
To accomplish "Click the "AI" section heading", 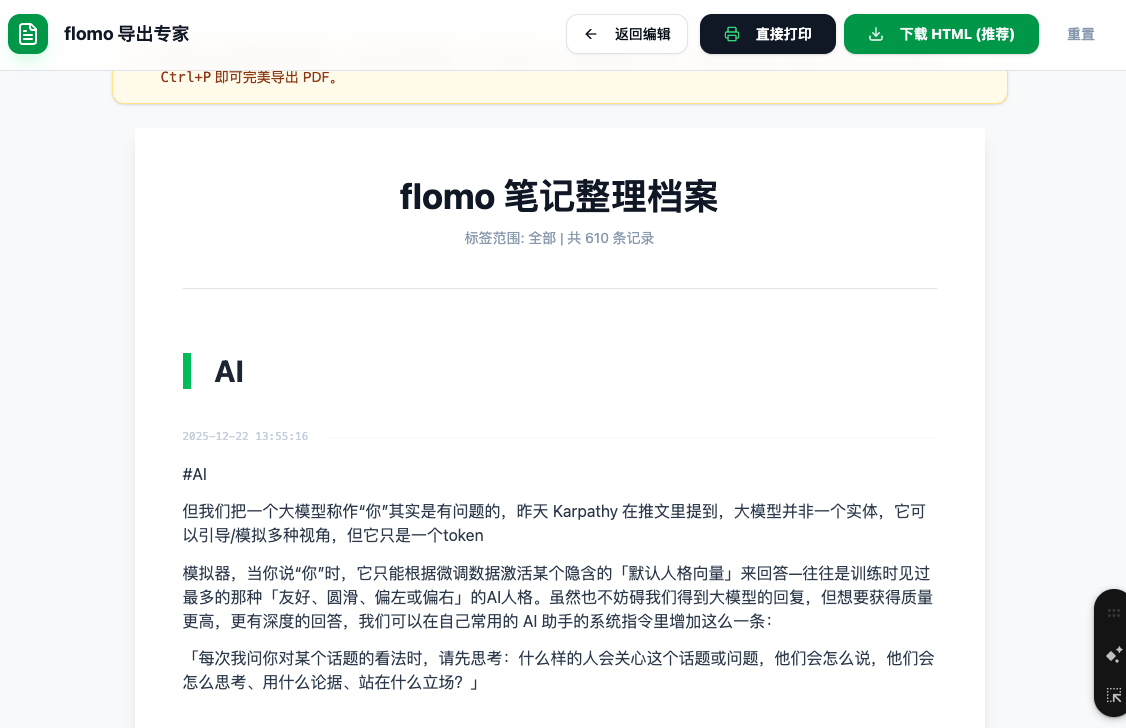I will point(229,371).
